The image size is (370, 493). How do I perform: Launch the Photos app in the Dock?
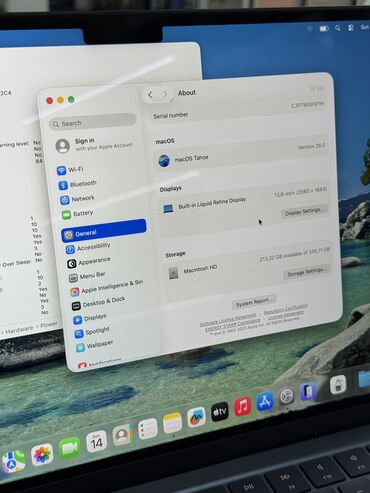[42, 454]
